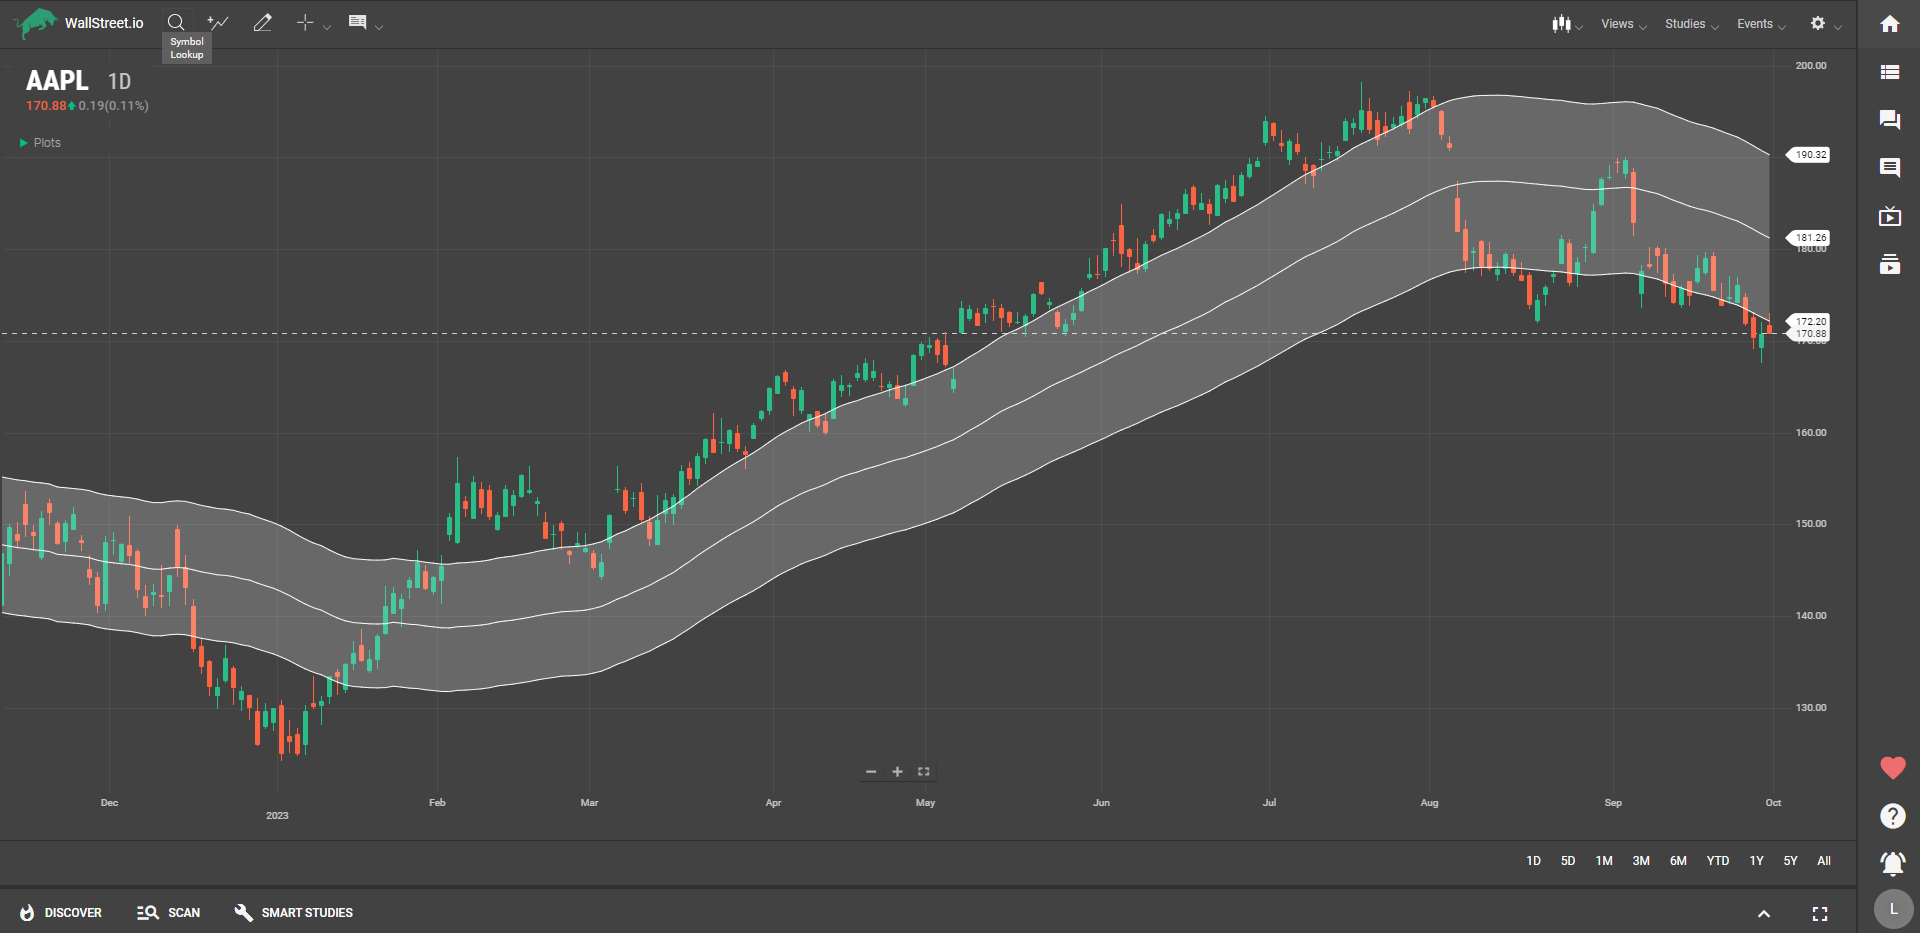The height and width of the screenshot is (933, 1920).
Task: Click the AAPL ticker symbol label
Action: (x=57, y=80)
